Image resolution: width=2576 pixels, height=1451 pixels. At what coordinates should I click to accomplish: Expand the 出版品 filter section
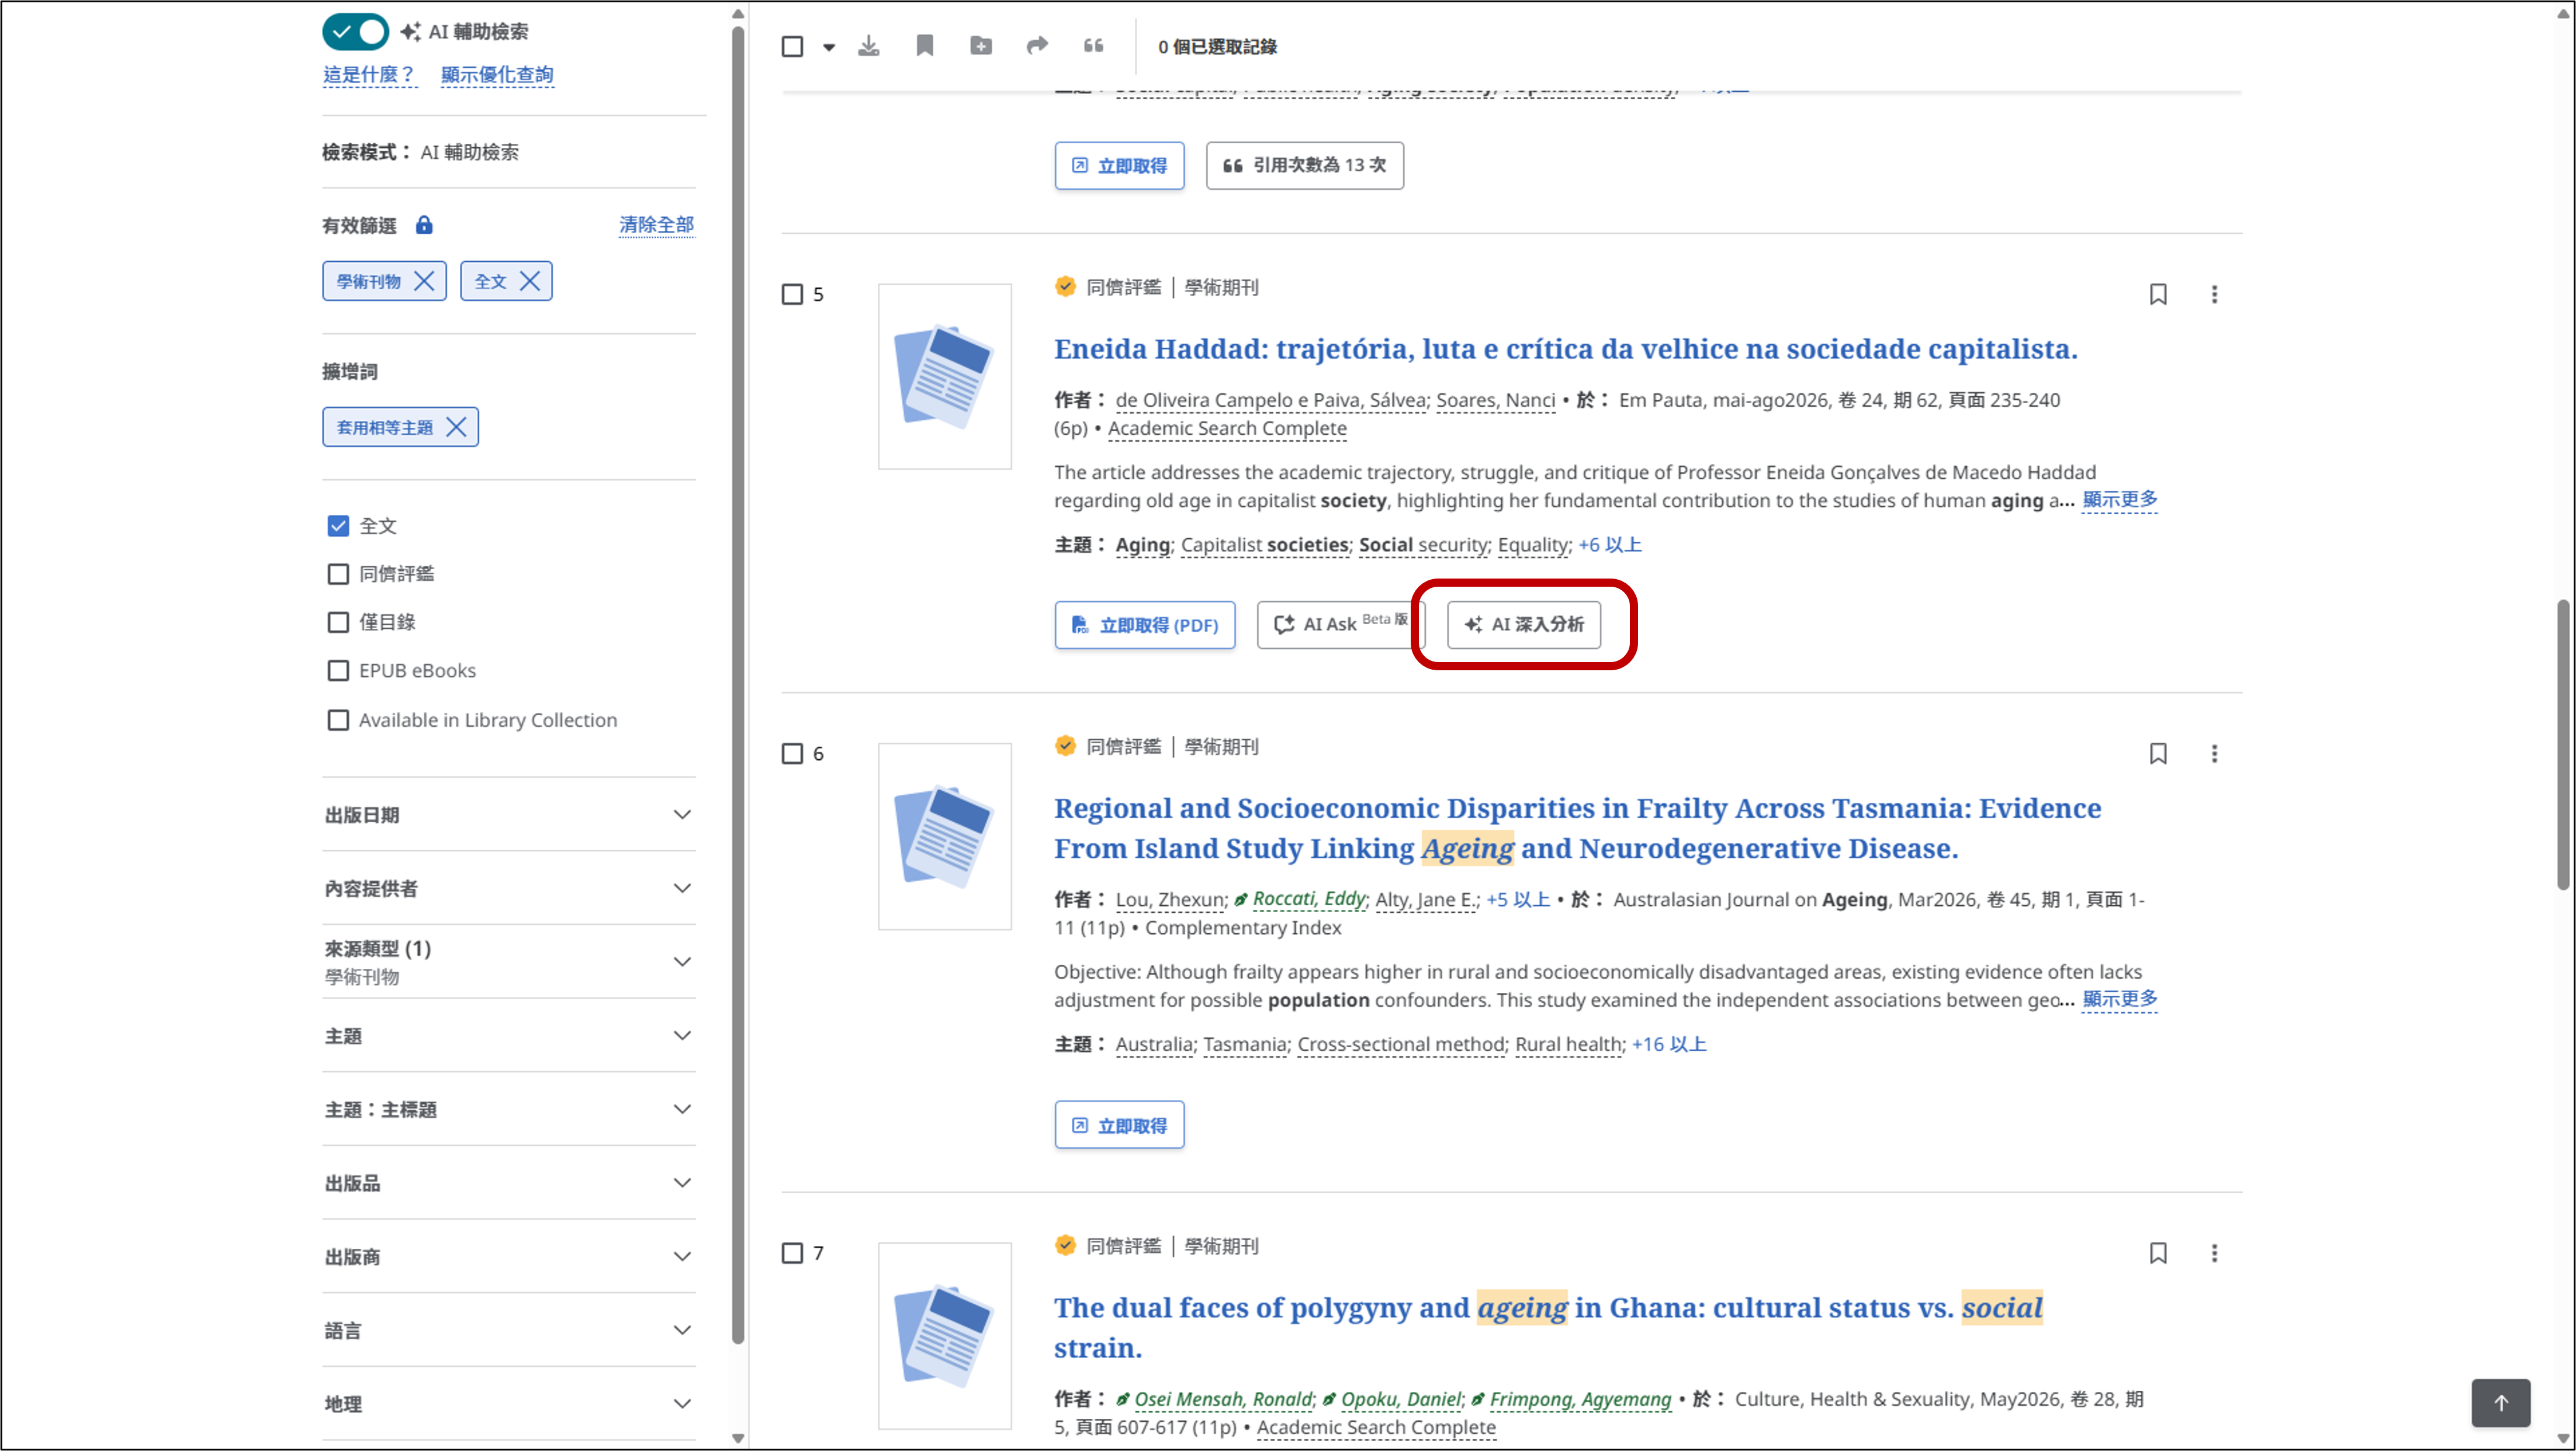click(x=509, y=1183)
